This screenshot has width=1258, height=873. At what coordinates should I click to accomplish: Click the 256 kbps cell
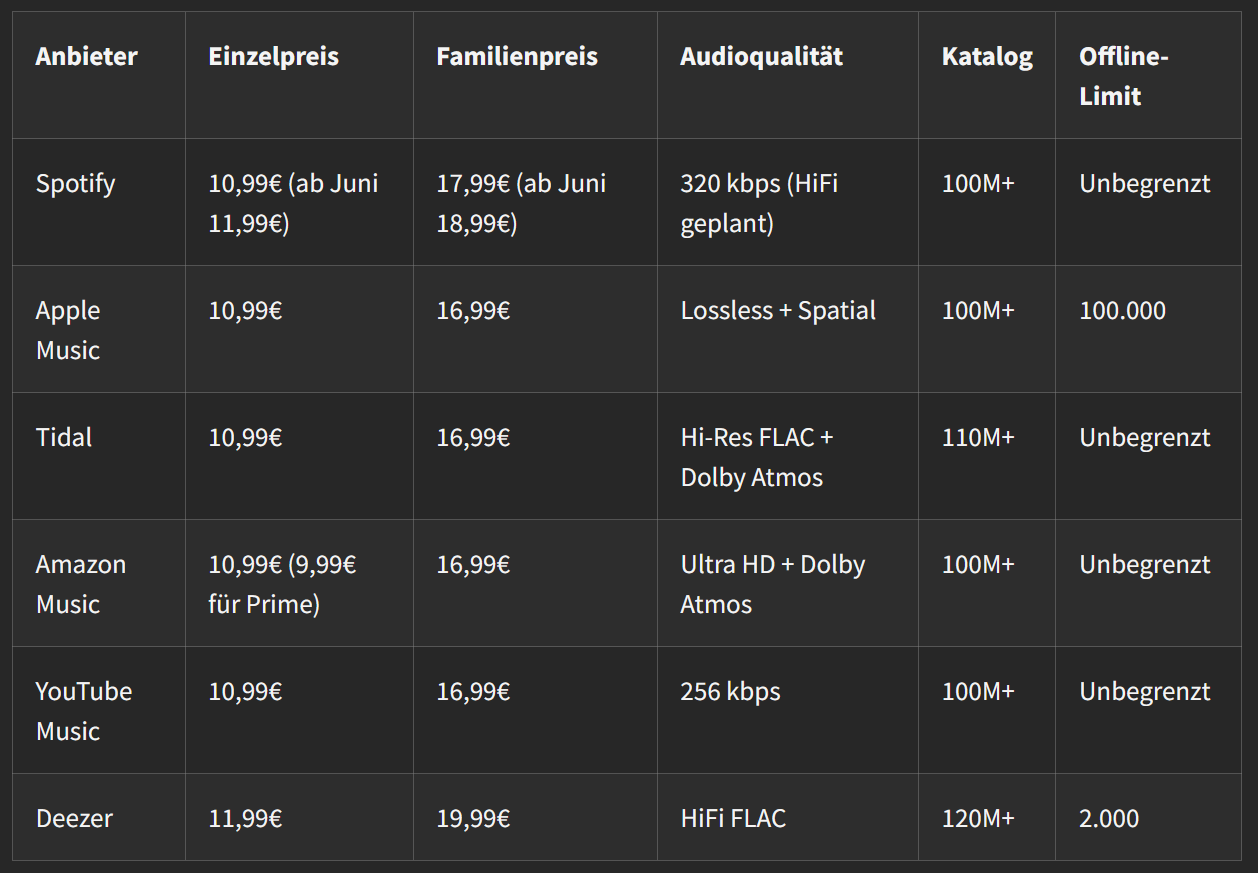click(x=730, y=692)
